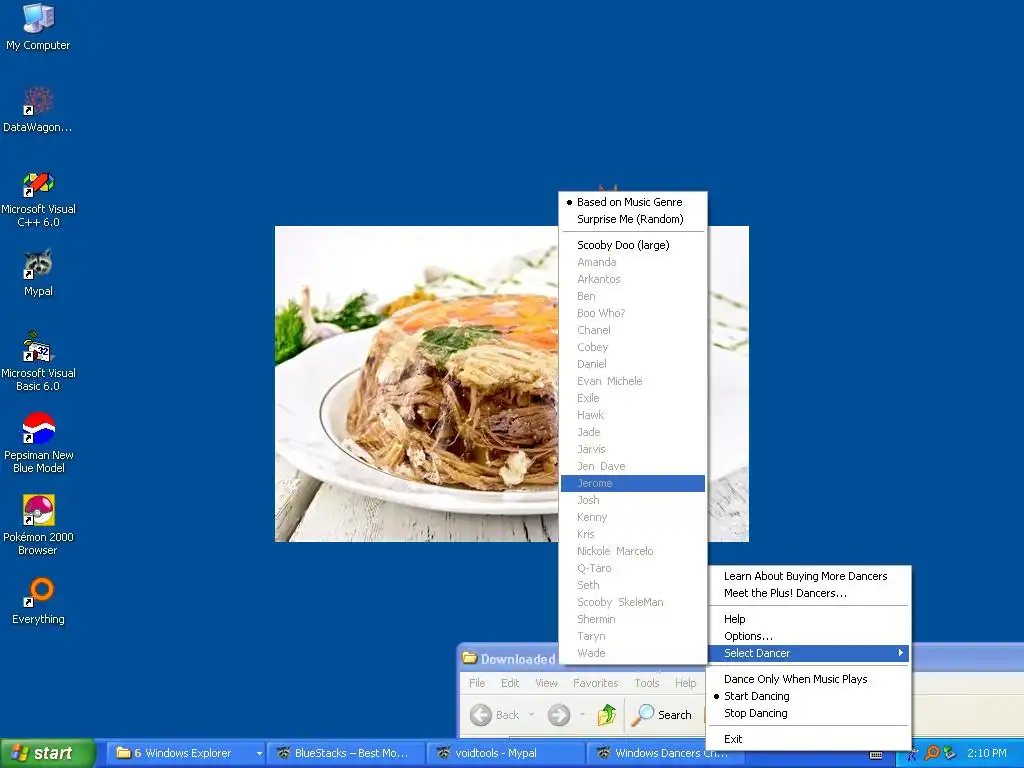The image size is (1024, 768).
Task: Launch the Everything search shortcut
Action: tap(38, 601)
